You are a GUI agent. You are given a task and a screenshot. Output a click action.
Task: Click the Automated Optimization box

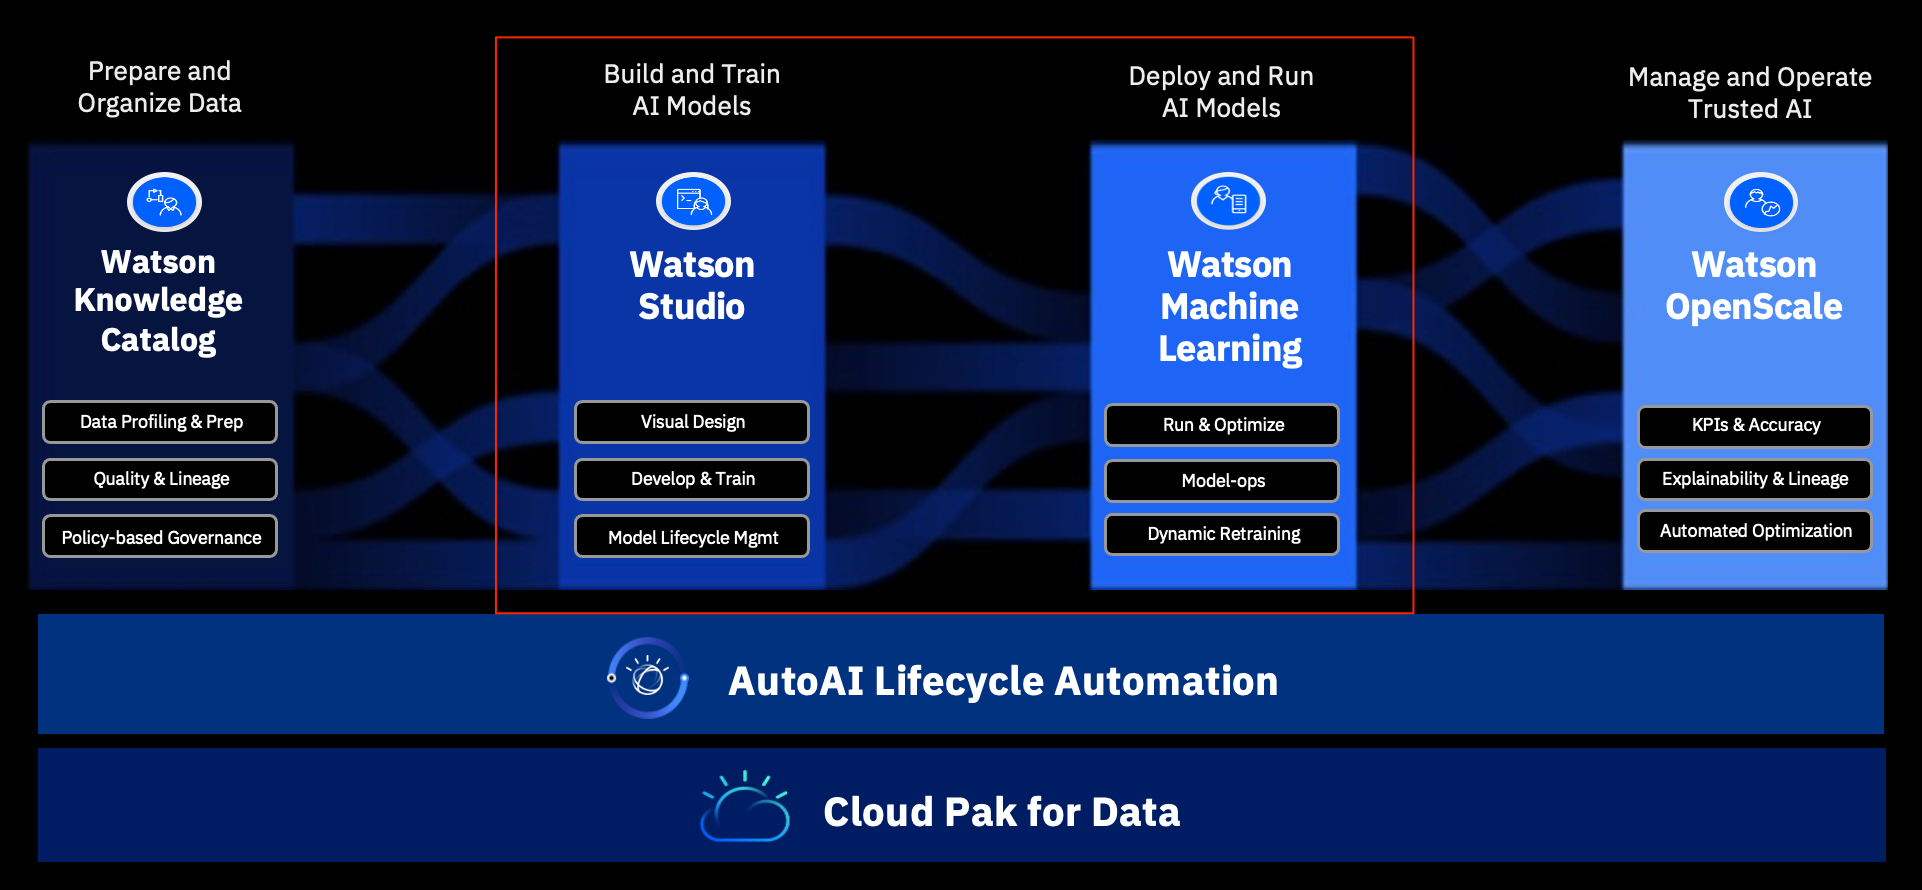[1755, 531]
